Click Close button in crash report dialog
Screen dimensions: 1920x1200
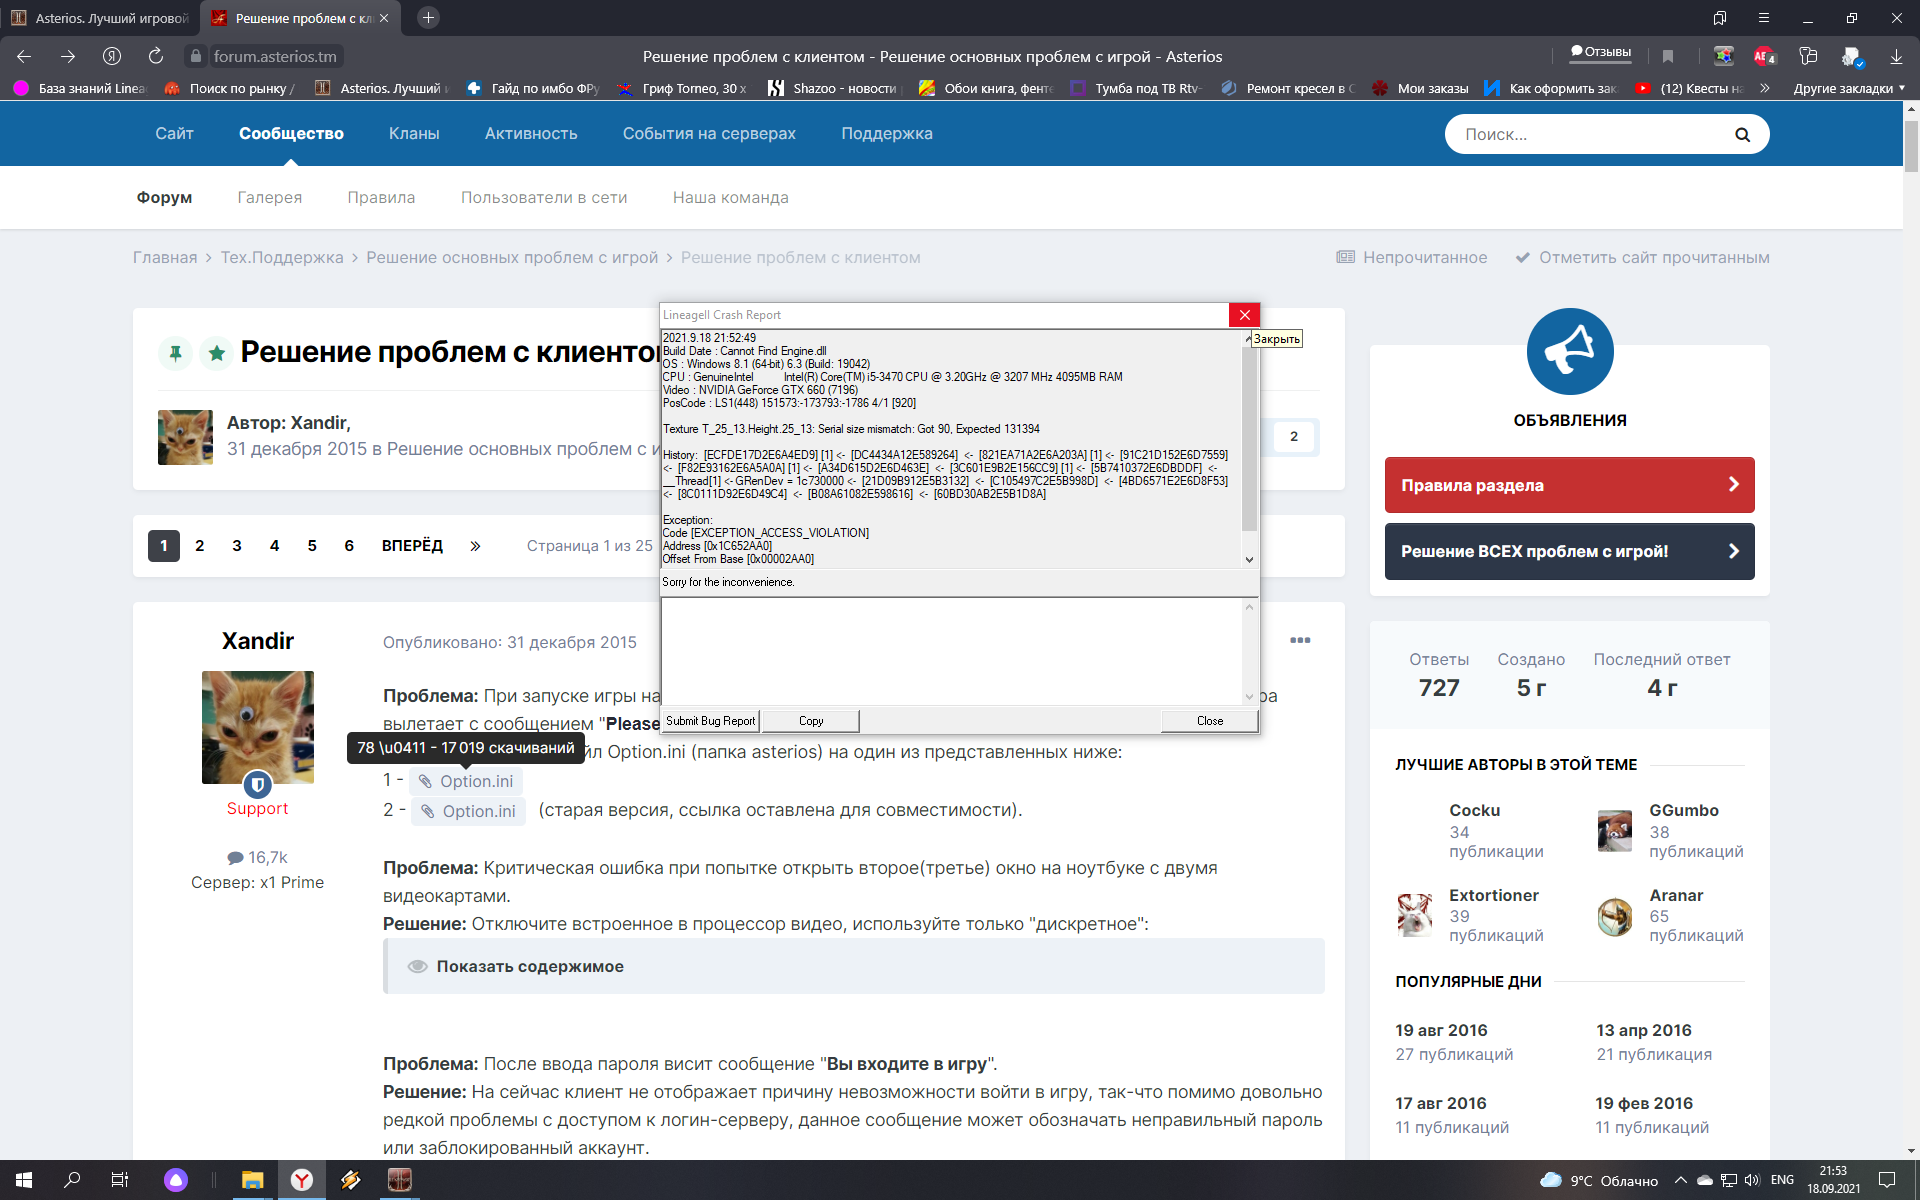[1210, 721]
